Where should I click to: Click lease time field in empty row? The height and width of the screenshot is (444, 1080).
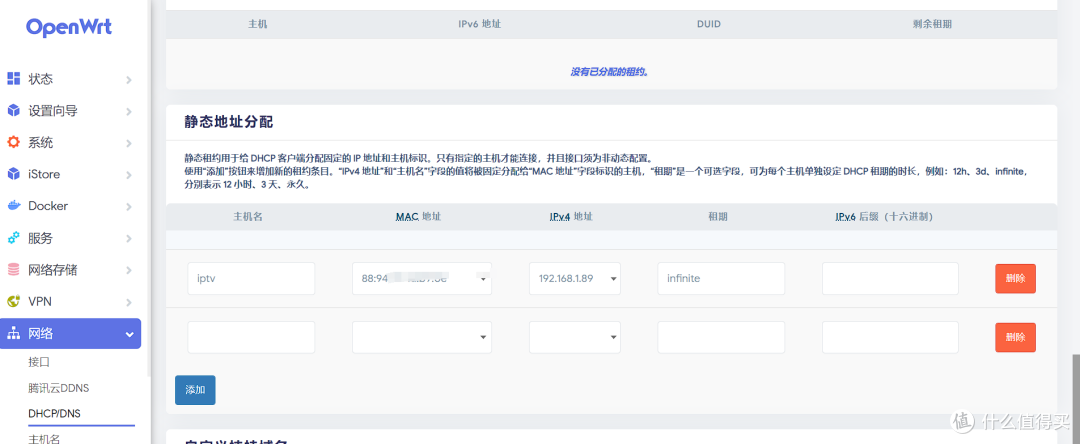(x=721, y=337)
